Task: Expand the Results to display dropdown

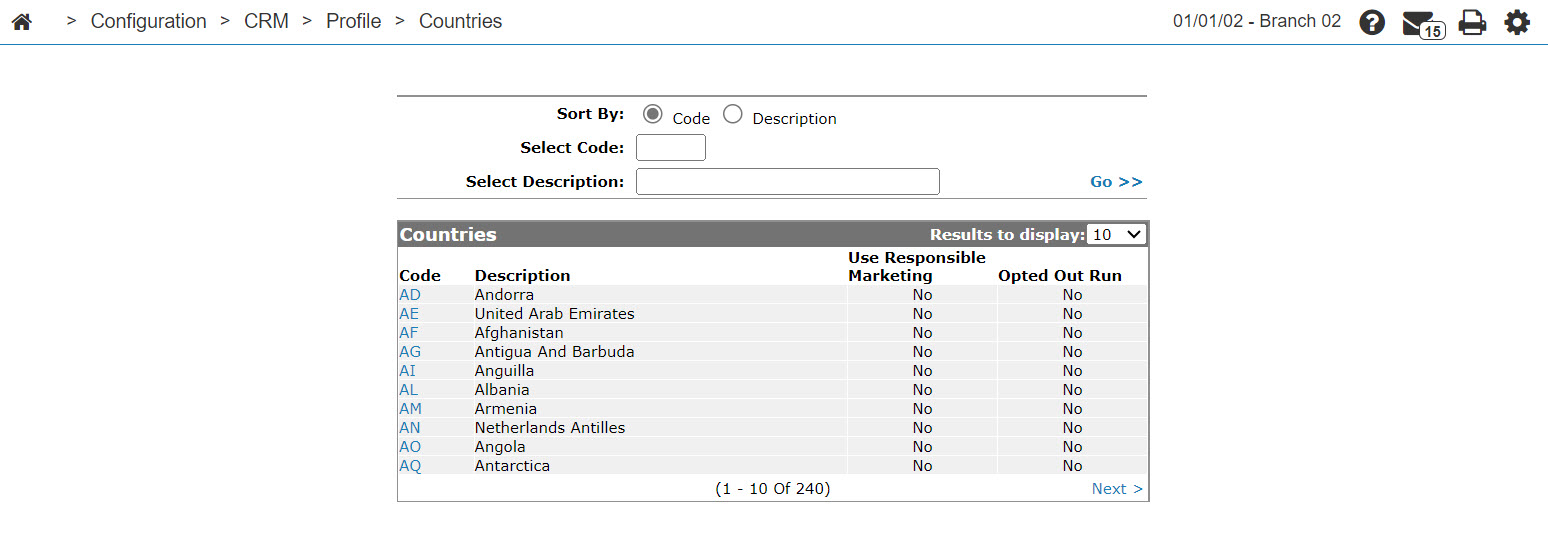Action: point(1117,234)
